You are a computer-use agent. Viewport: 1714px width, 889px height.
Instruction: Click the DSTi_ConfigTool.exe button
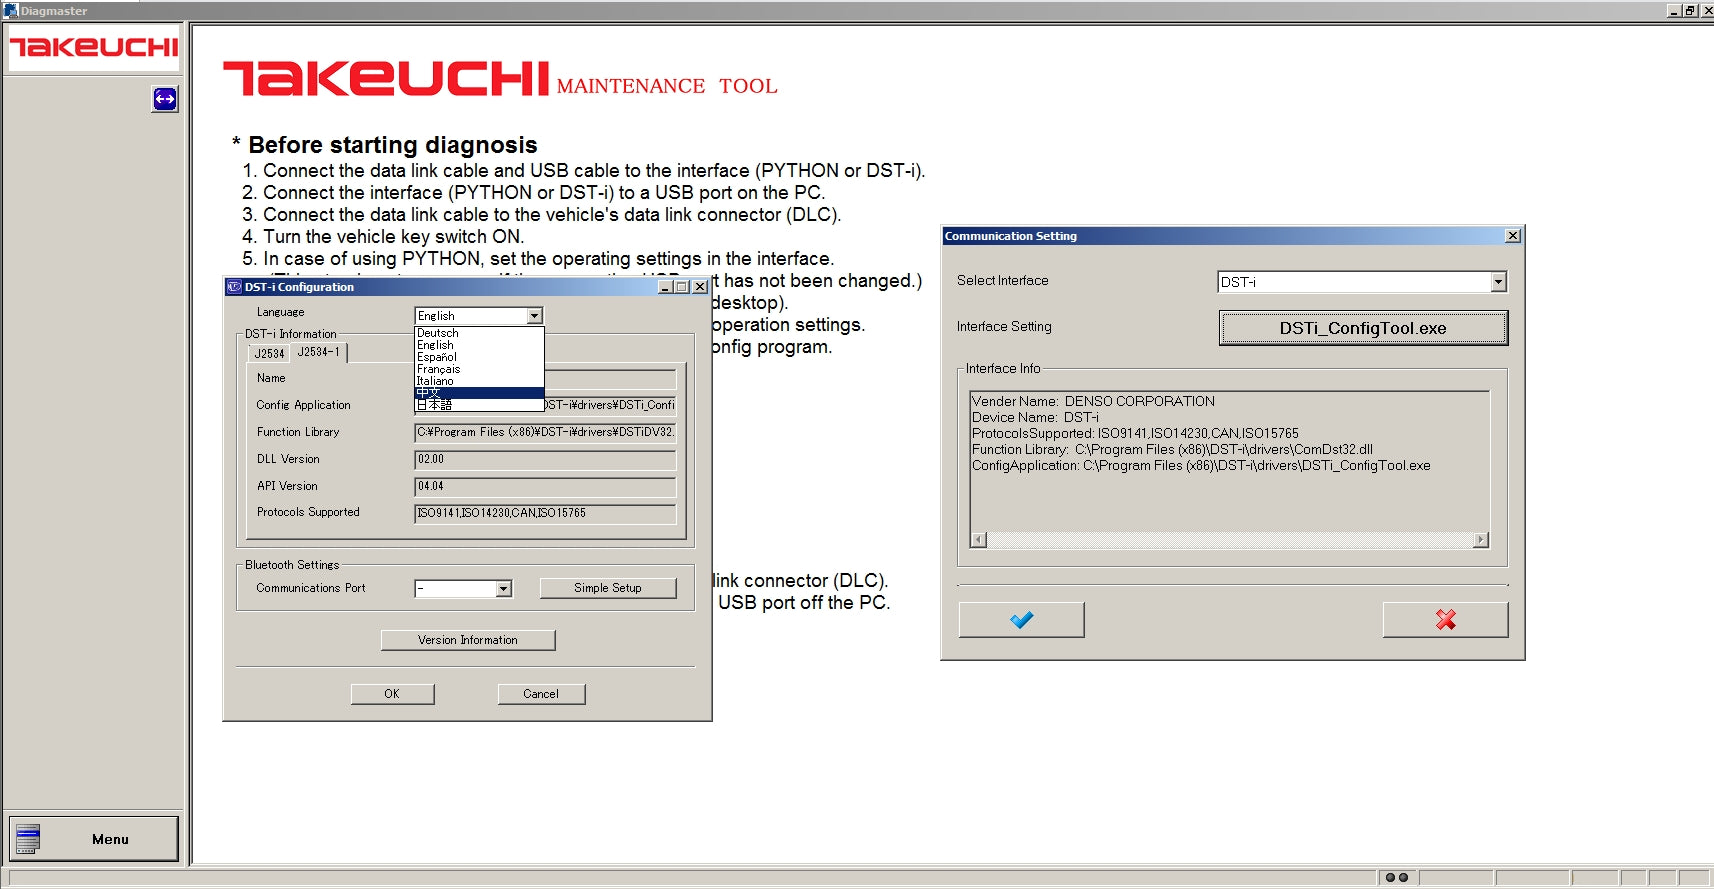point(1362,328)
